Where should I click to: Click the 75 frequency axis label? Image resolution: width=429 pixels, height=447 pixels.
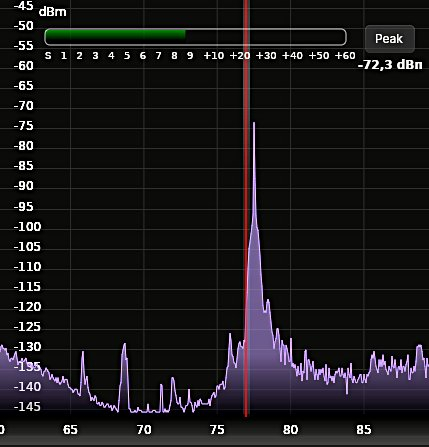click(217, 430)
